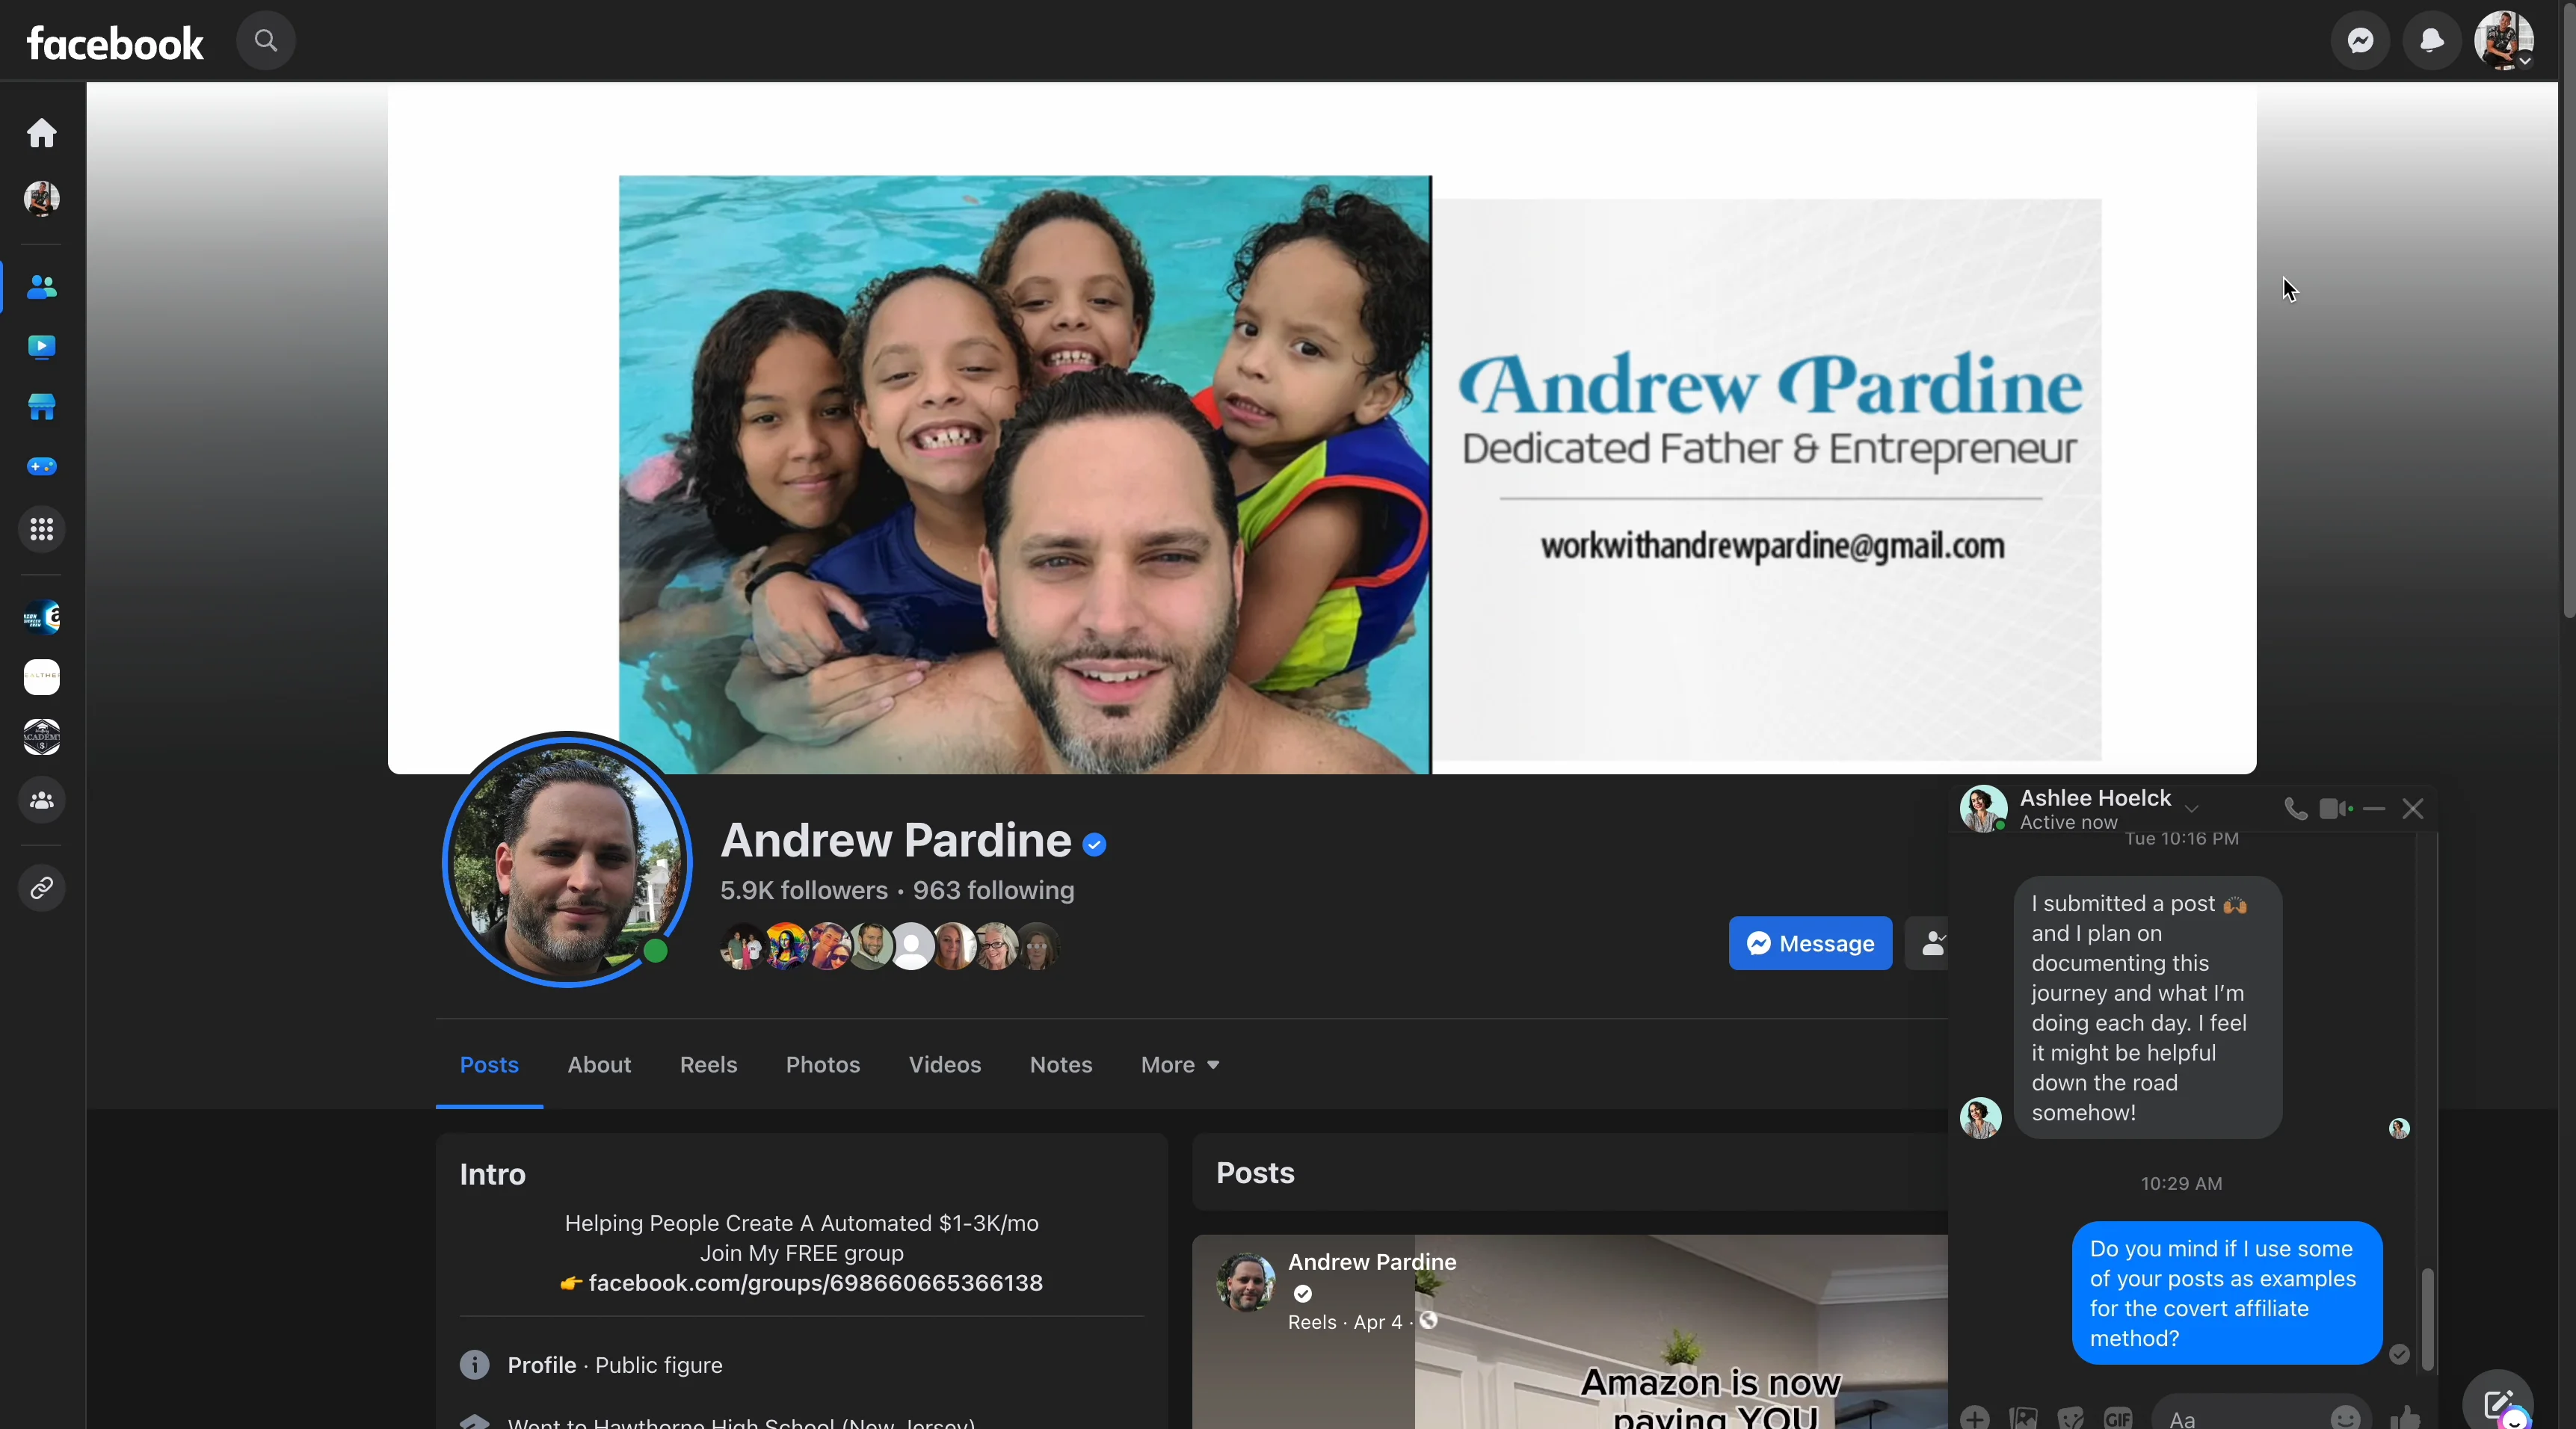Open Andrew Pardine profile picture
2576x1429 pixels.
568,860
